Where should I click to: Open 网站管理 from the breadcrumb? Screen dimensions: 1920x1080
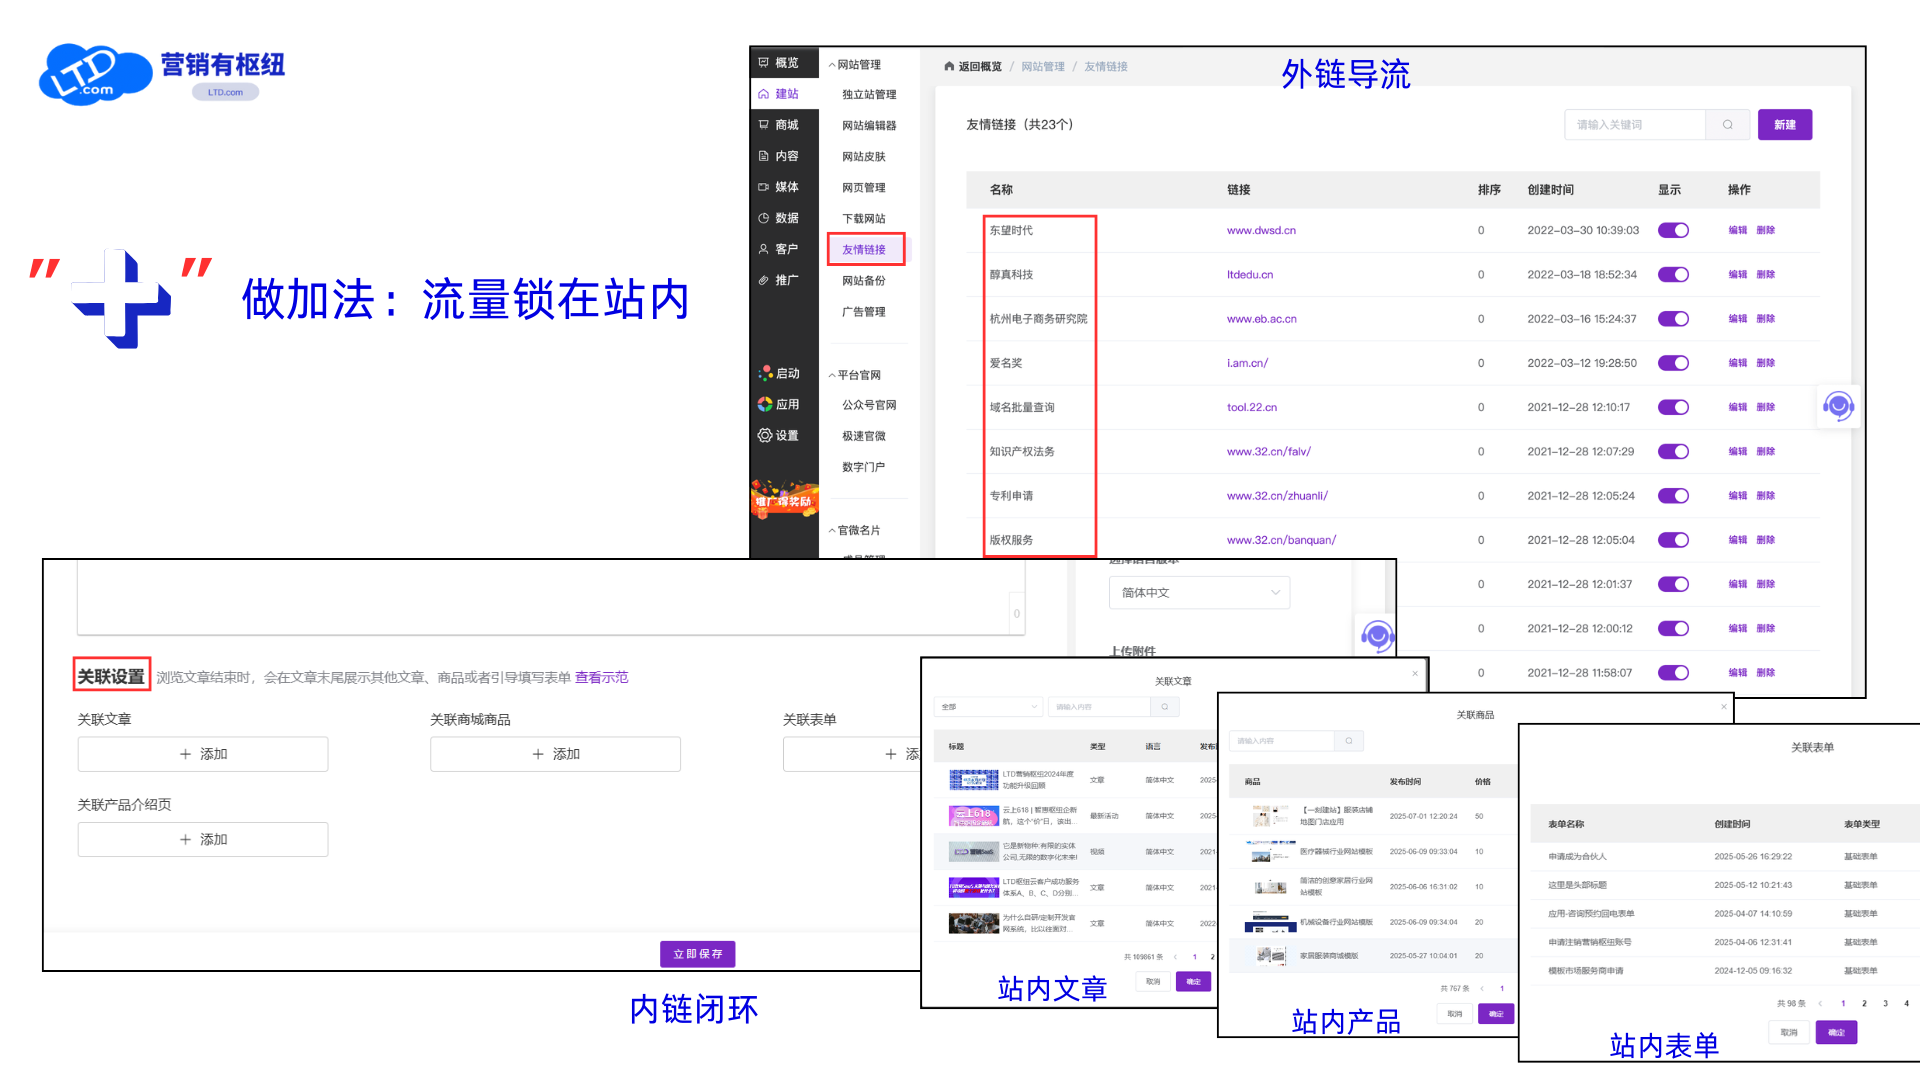tap(1042, 66)
